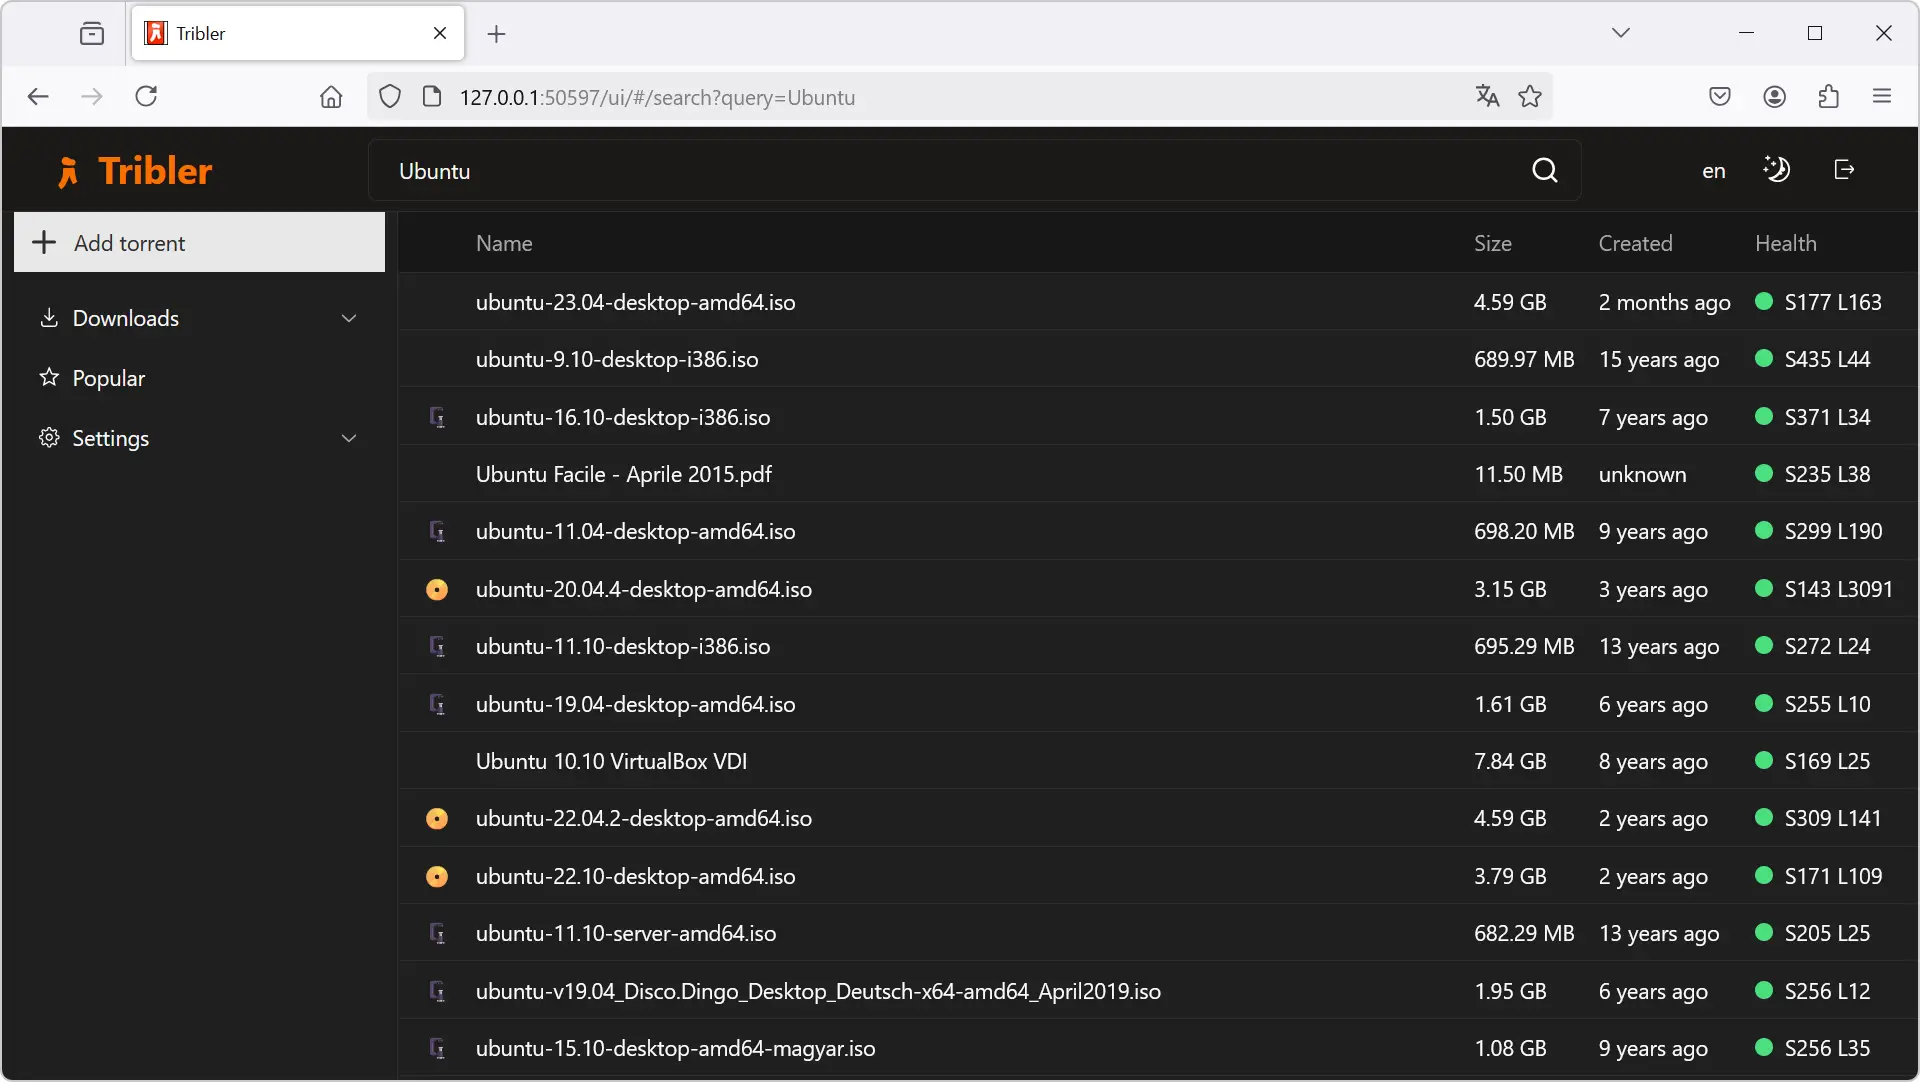This screenshot has width=1920, height=1082.
Task: Click the file icon beside ubuntu-19.04-desktop-amd64.iso
Action: 437,704
